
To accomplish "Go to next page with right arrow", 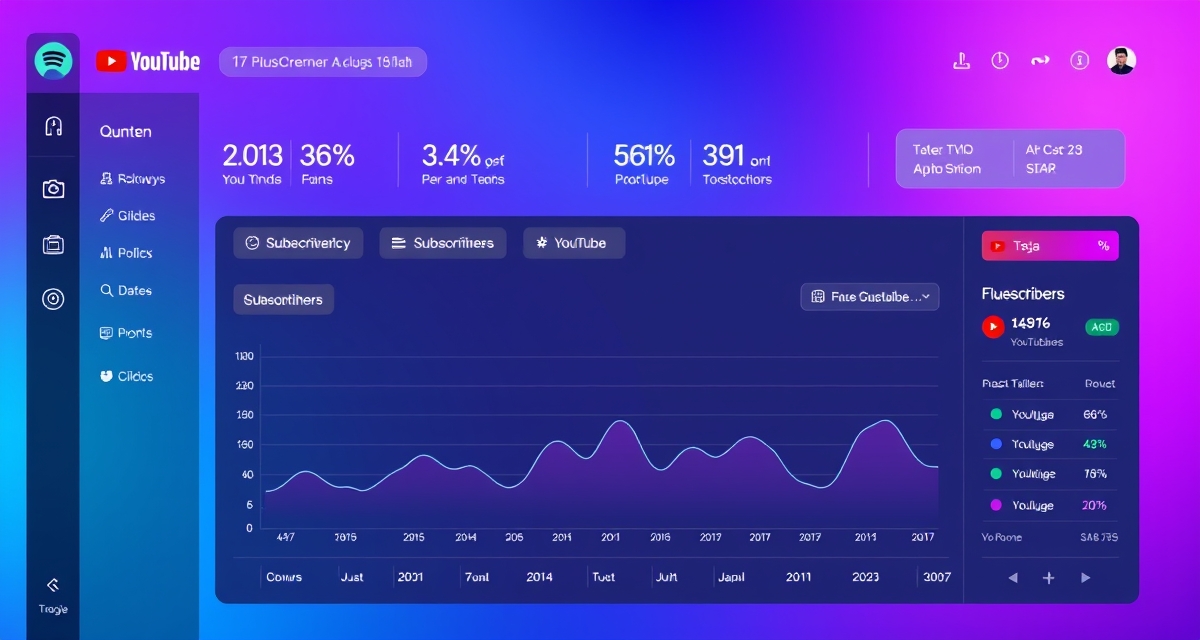I will click(x=1085, y=578).
